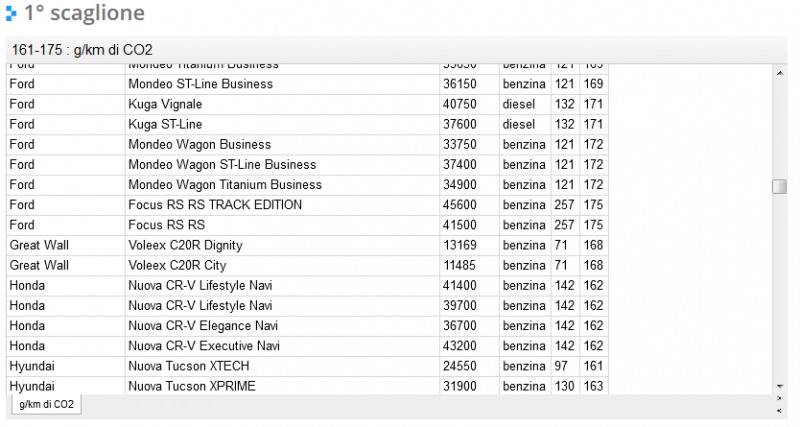Click price cell 33750
Screen dimensions: 800x427
click(470, 145)
